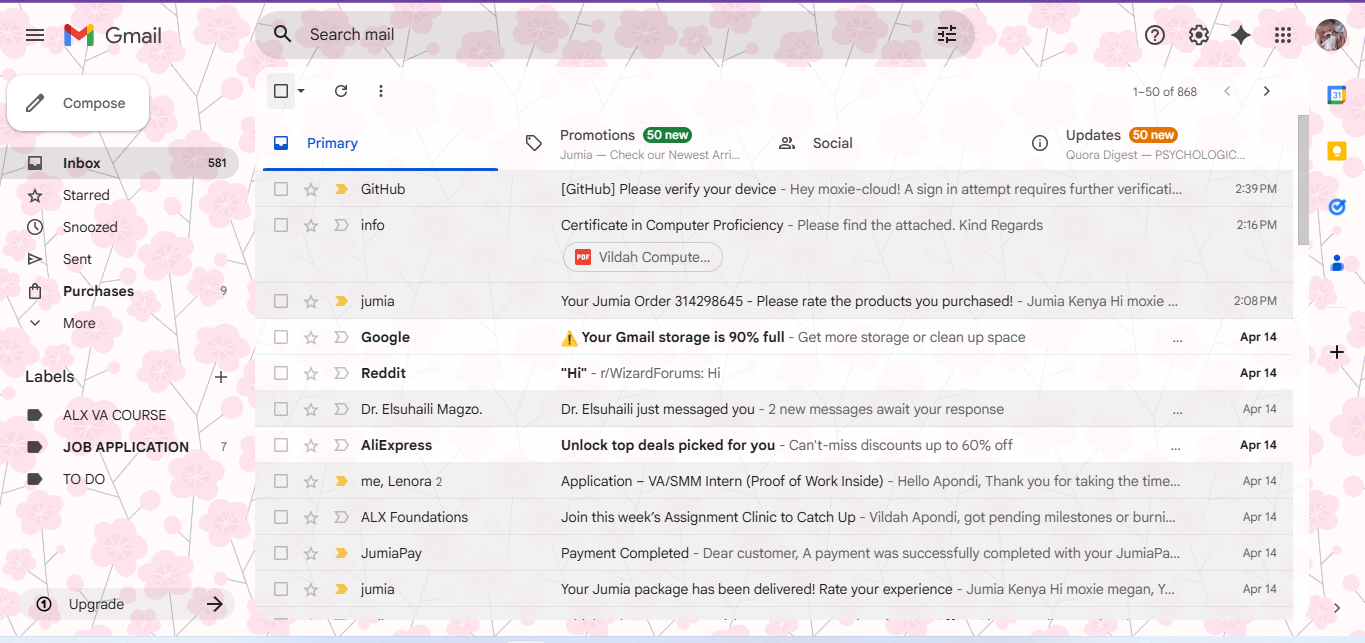This screenshot has width=1365, height=643.
Task: Star the AliExpress email
Action: click(311, 445)
